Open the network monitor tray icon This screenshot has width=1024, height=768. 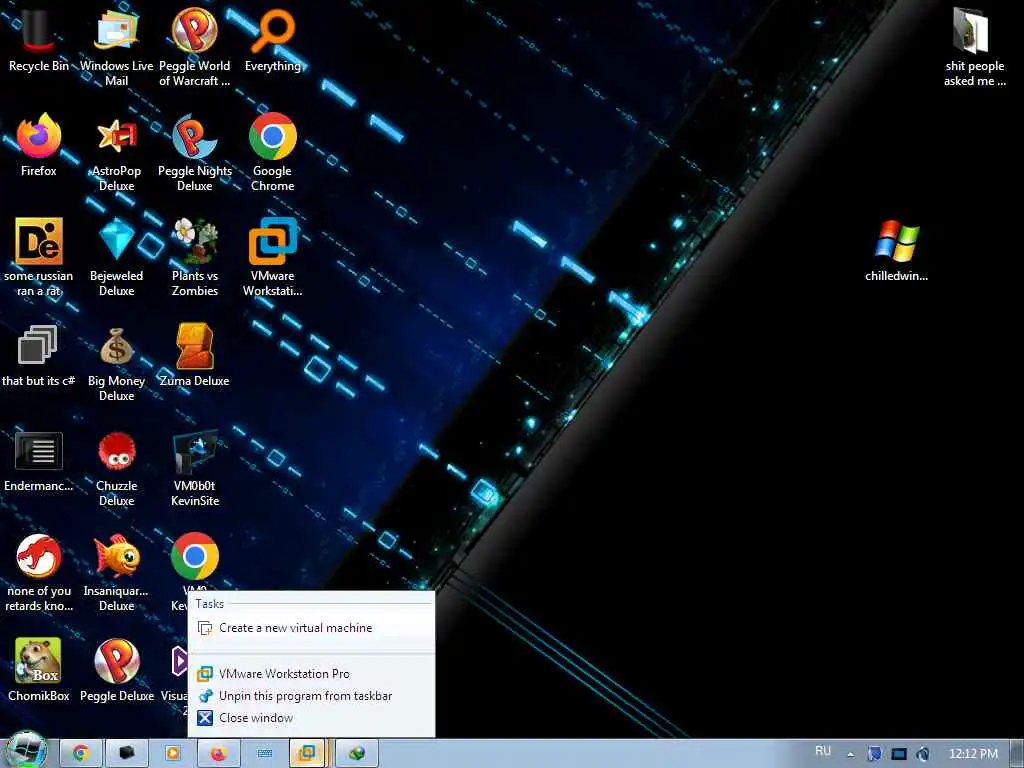(x=899, y=754)
